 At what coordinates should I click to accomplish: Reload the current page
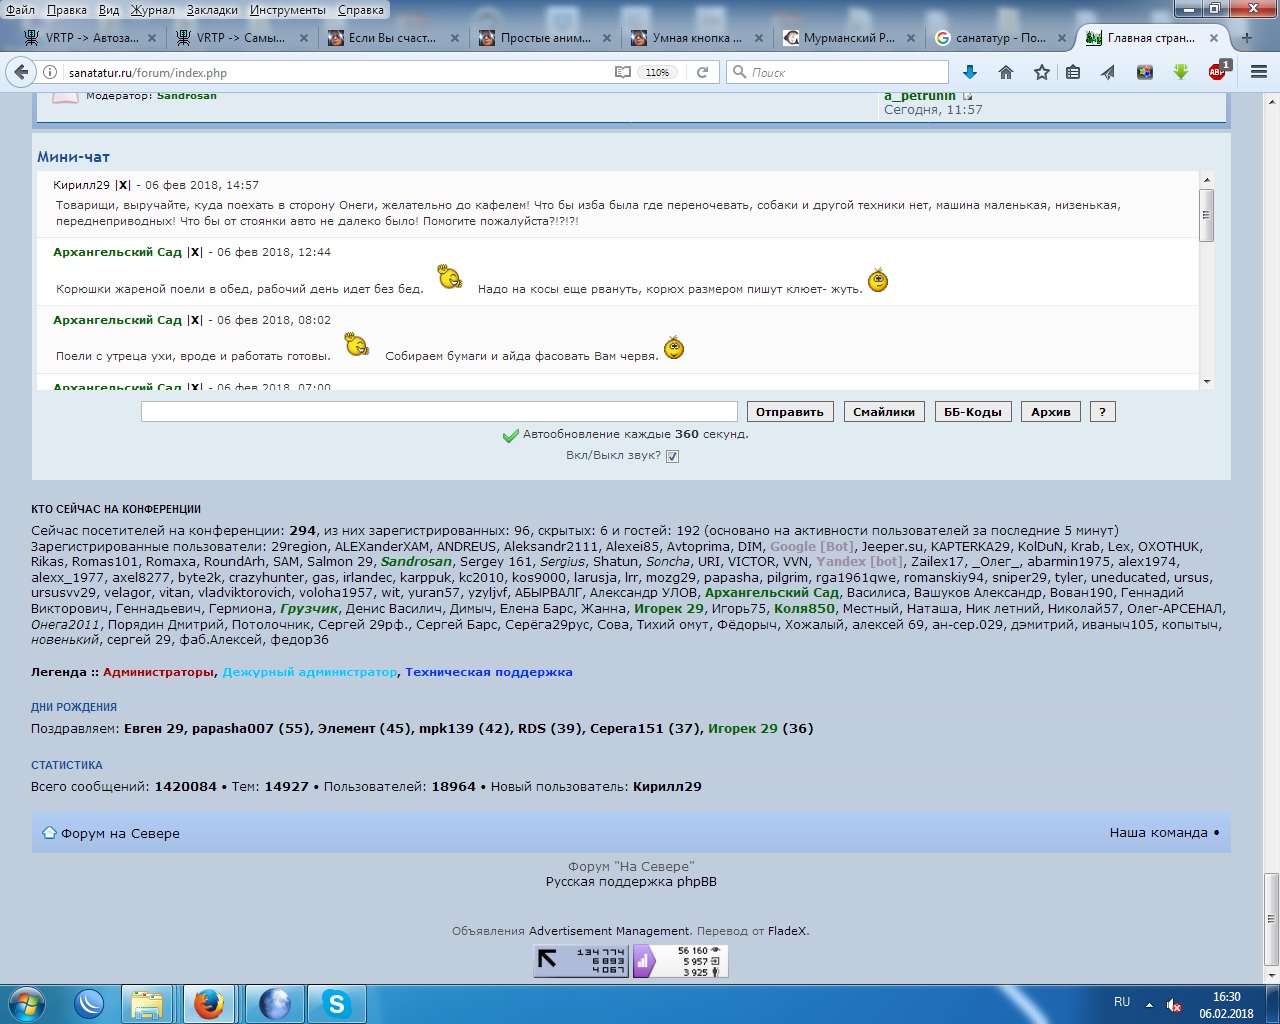(x=702, y=72)
